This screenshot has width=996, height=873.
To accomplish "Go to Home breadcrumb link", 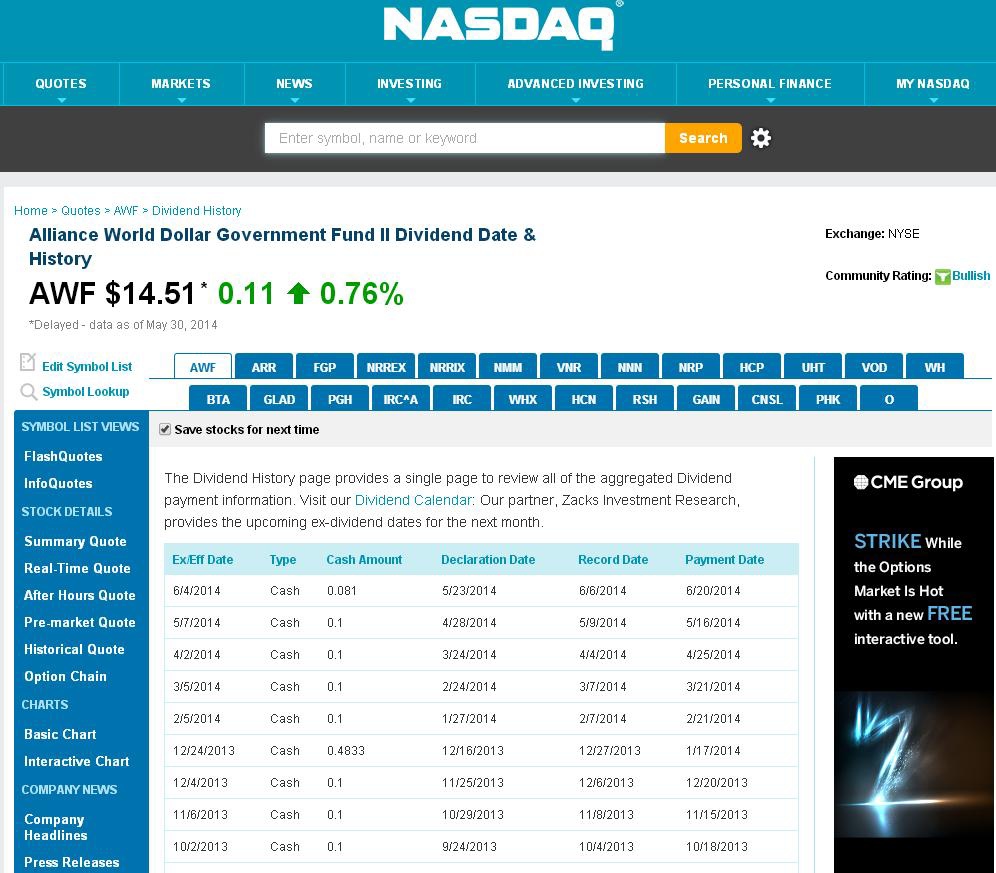I will click(30, 210).
